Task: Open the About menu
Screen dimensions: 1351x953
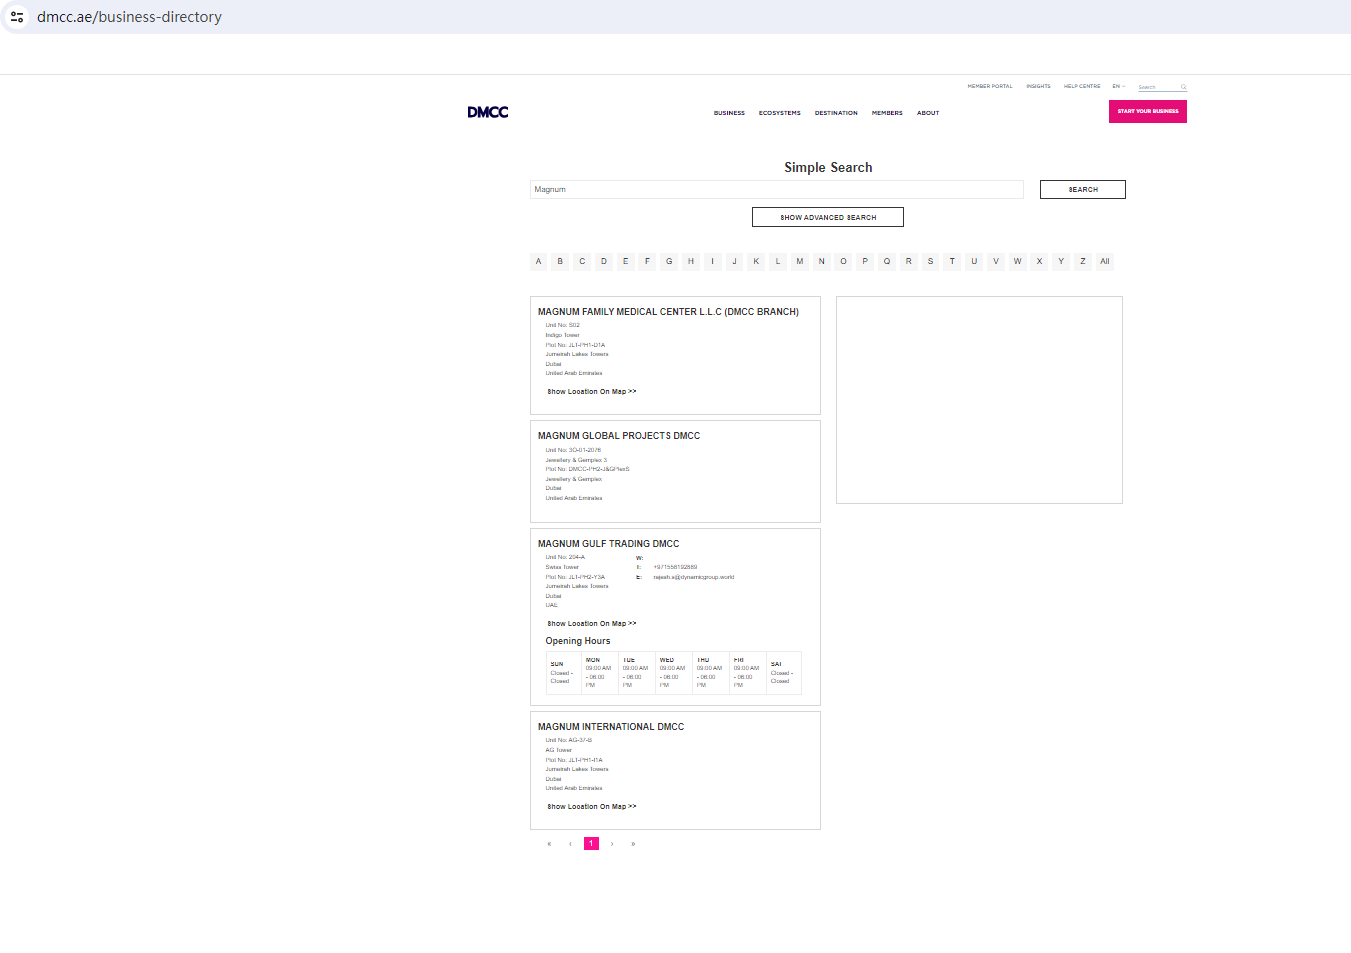Action: click(x=928, y=113)
